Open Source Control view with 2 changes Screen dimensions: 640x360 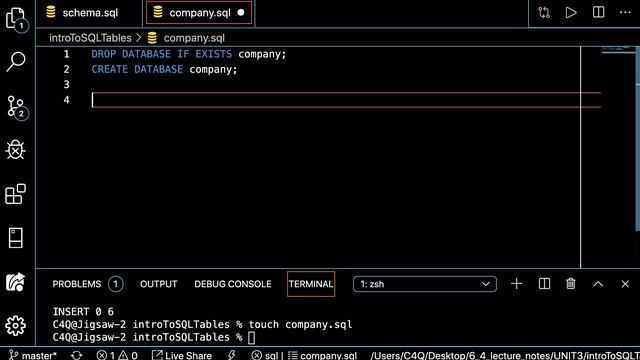pos(17,108)
